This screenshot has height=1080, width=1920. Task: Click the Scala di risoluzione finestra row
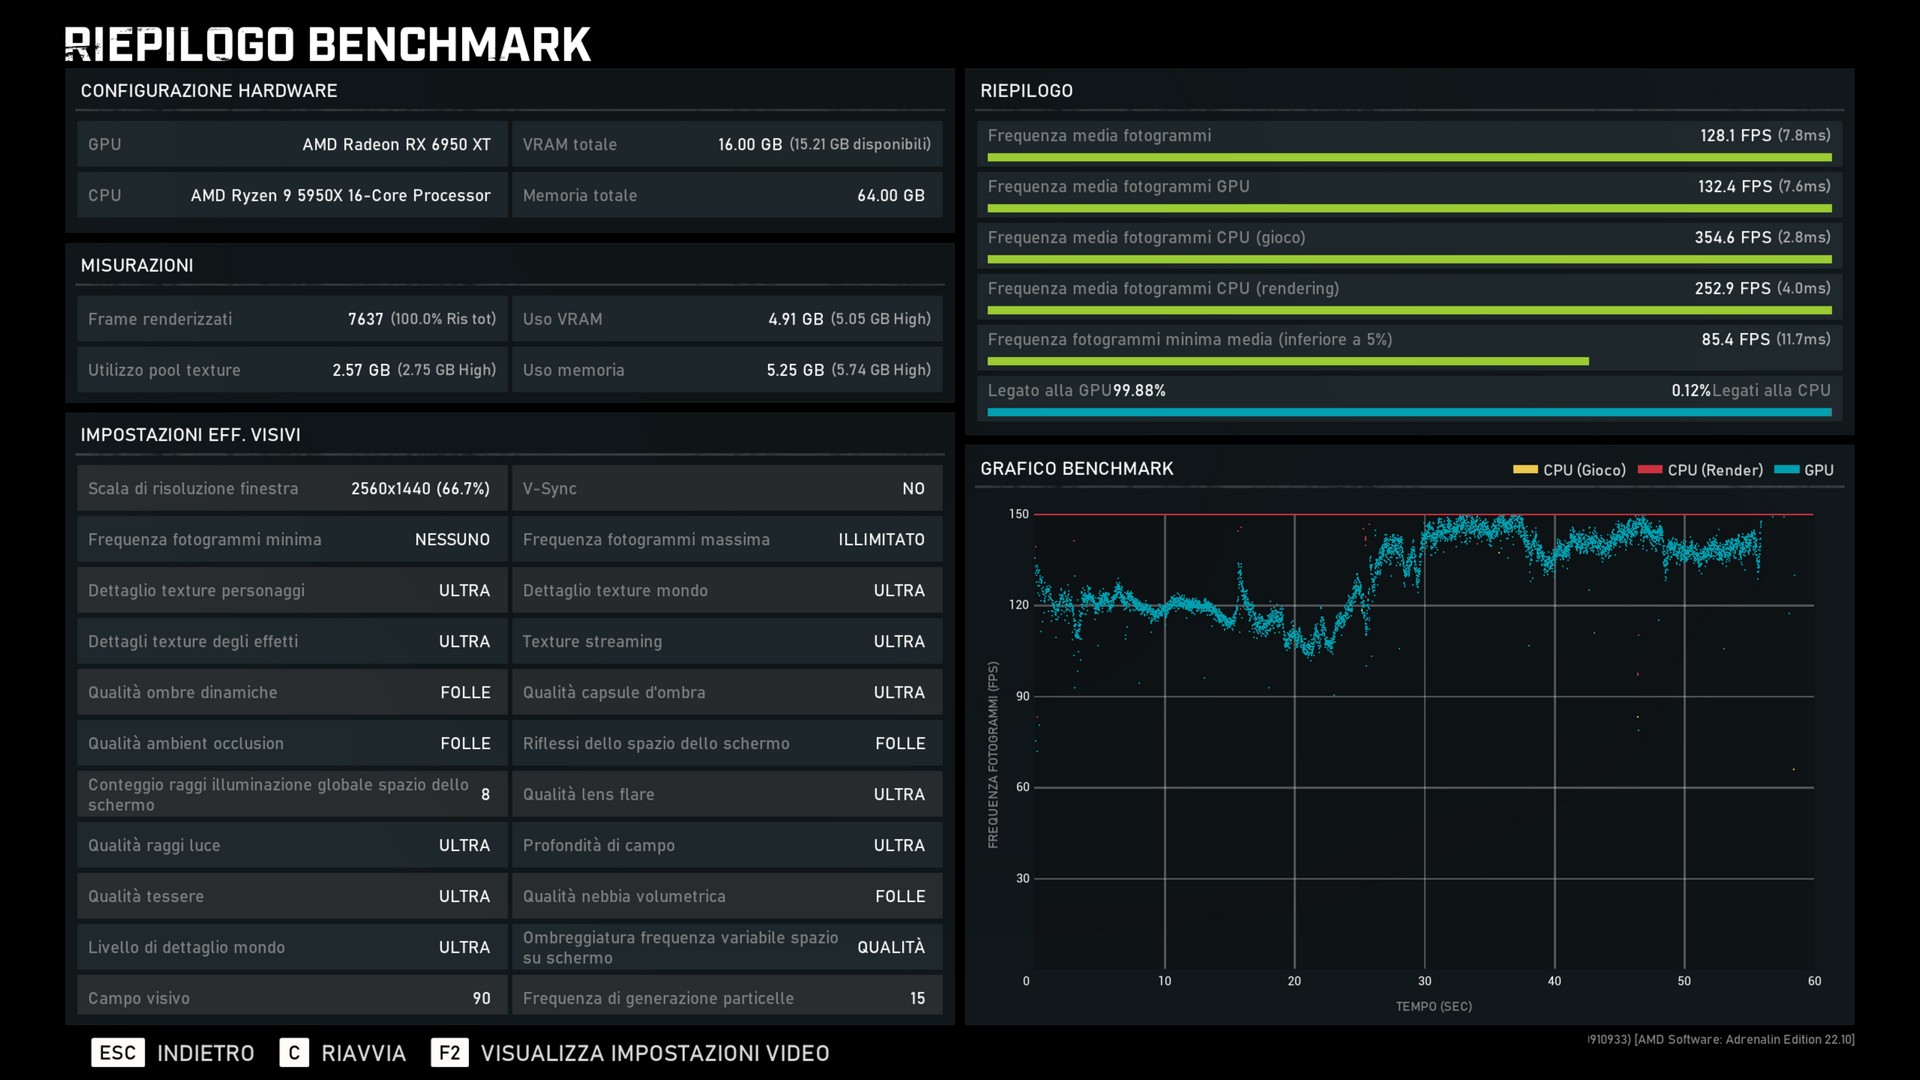291,489
